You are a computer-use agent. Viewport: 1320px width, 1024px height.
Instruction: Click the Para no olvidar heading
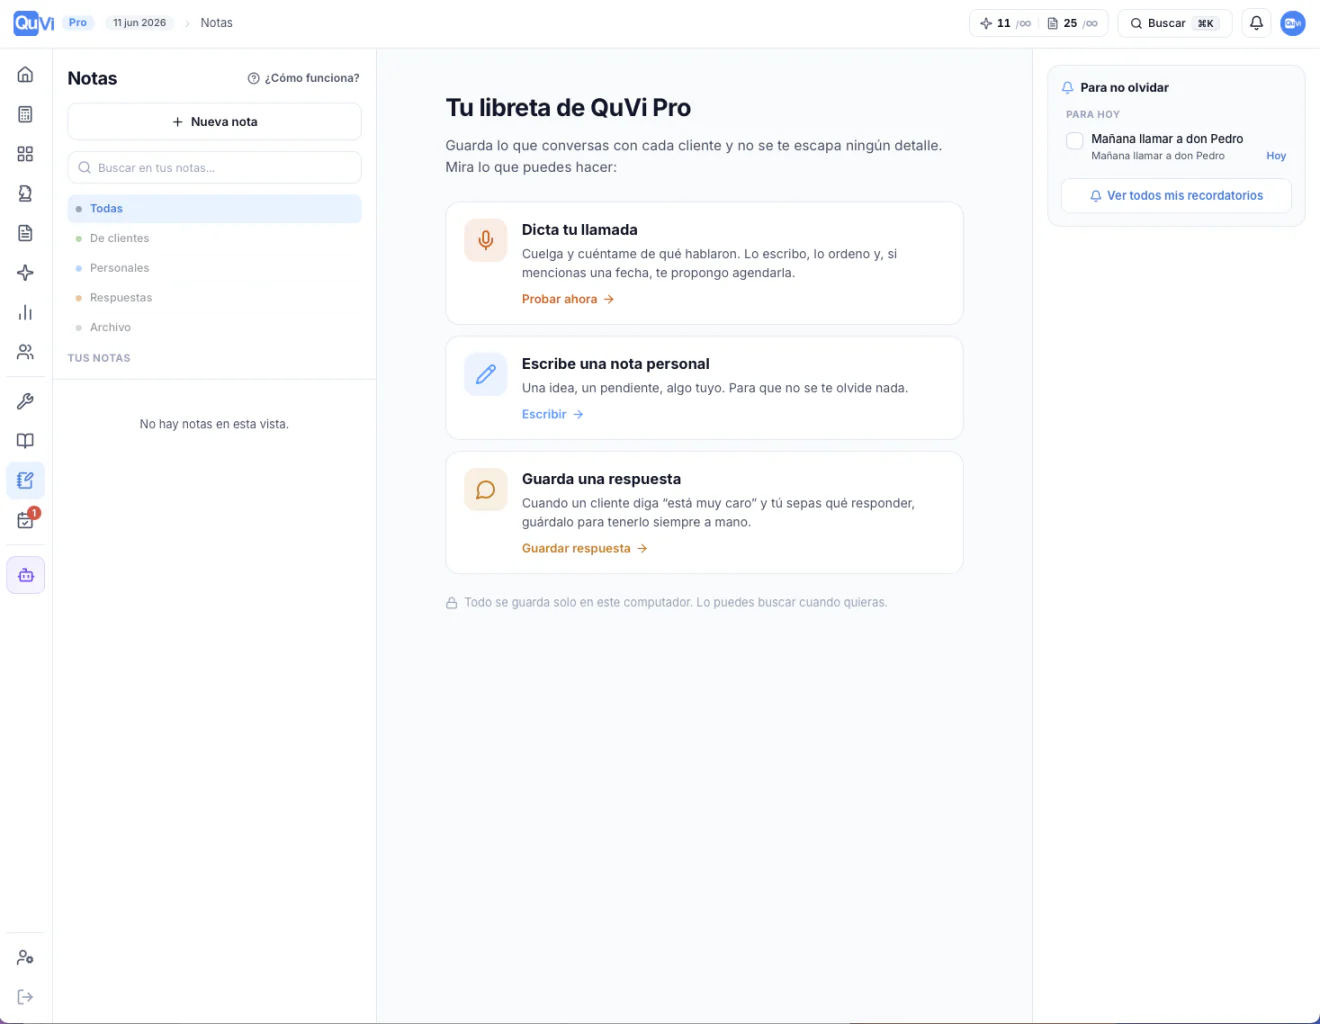click(x=1125, y=88)
